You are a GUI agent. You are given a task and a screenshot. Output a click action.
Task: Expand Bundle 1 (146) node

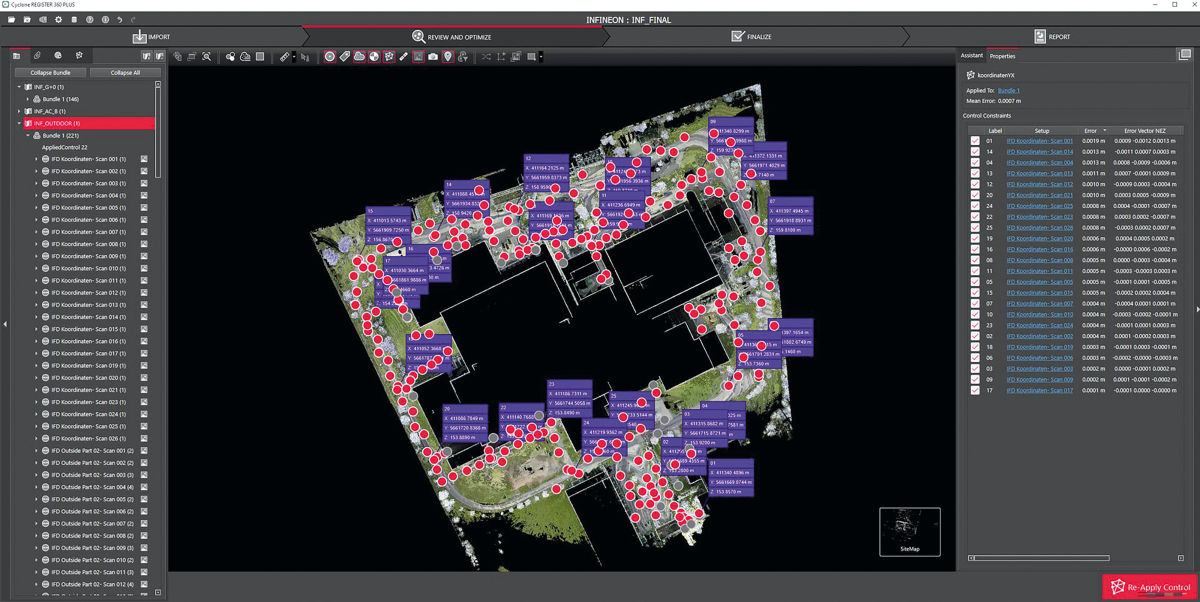pyautogui.click(x=28, y=99)
